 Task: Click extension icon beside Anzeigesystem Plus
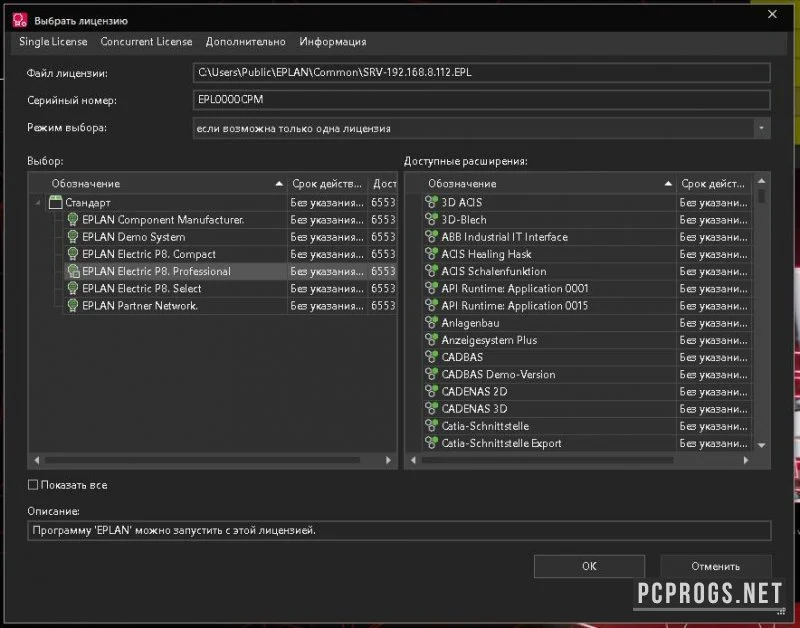[x=432, y=340]
